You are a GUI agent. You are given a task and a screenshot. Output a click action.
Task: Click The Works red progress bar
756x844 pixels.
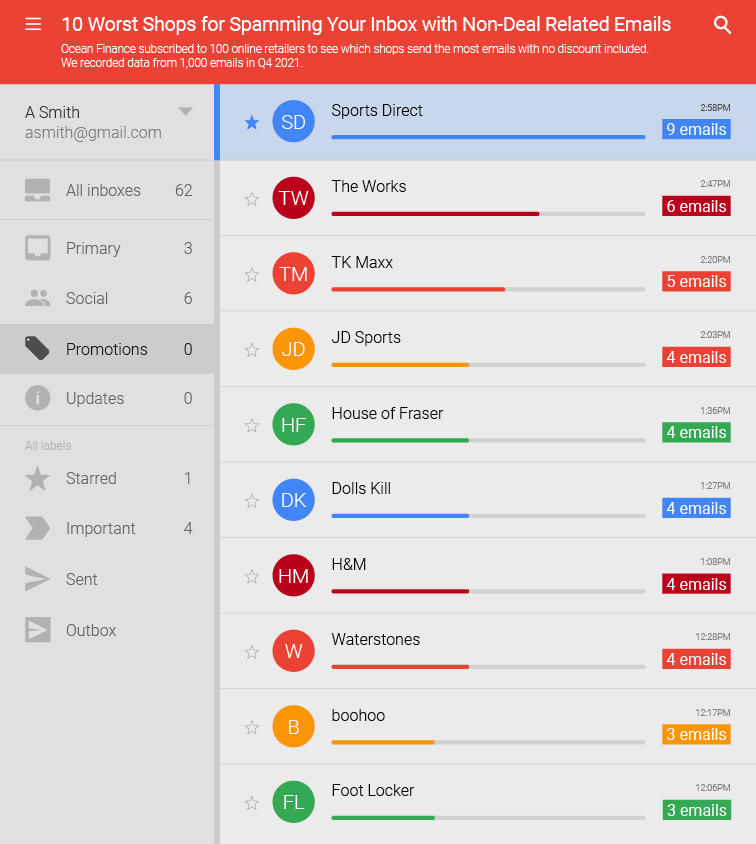point(435,214)
